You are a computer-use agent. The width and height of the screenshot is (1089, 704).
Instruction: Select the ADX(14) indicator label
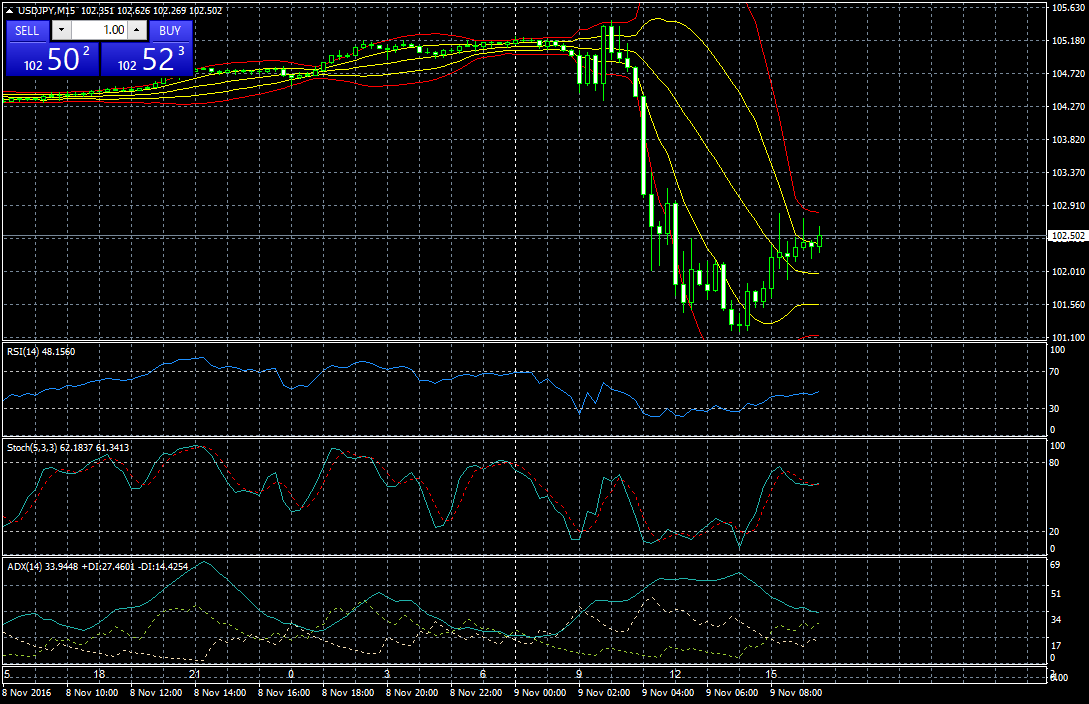pos(24,565)
